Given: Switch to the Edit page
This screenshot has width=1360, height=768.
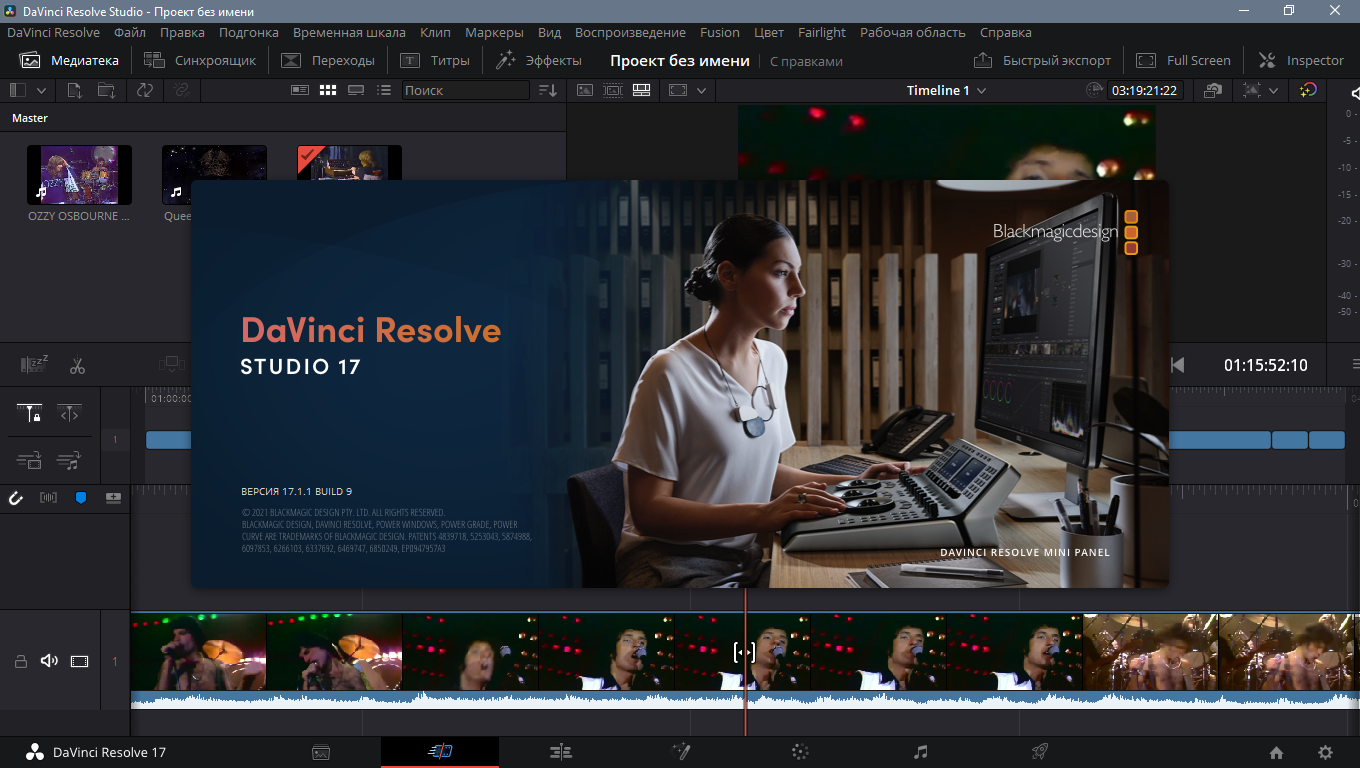Looking at the screenshot, I should tap(560, 752).
